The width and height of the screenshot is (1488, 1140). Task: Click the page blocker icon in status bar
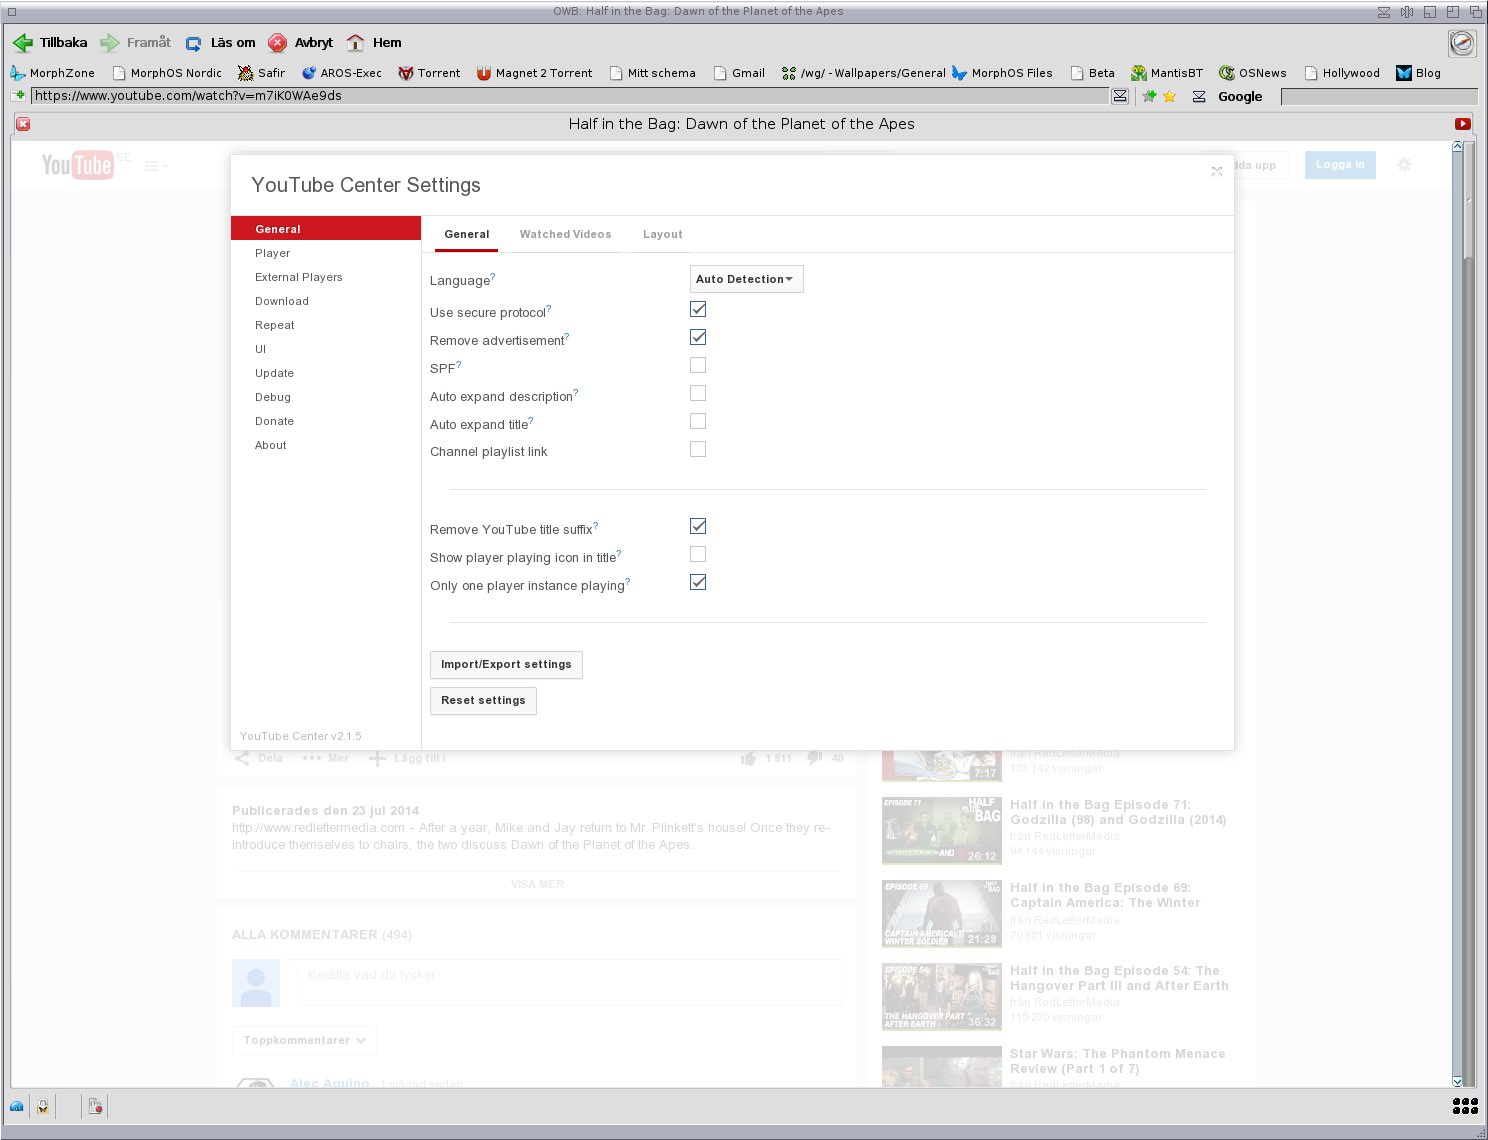95,1106
